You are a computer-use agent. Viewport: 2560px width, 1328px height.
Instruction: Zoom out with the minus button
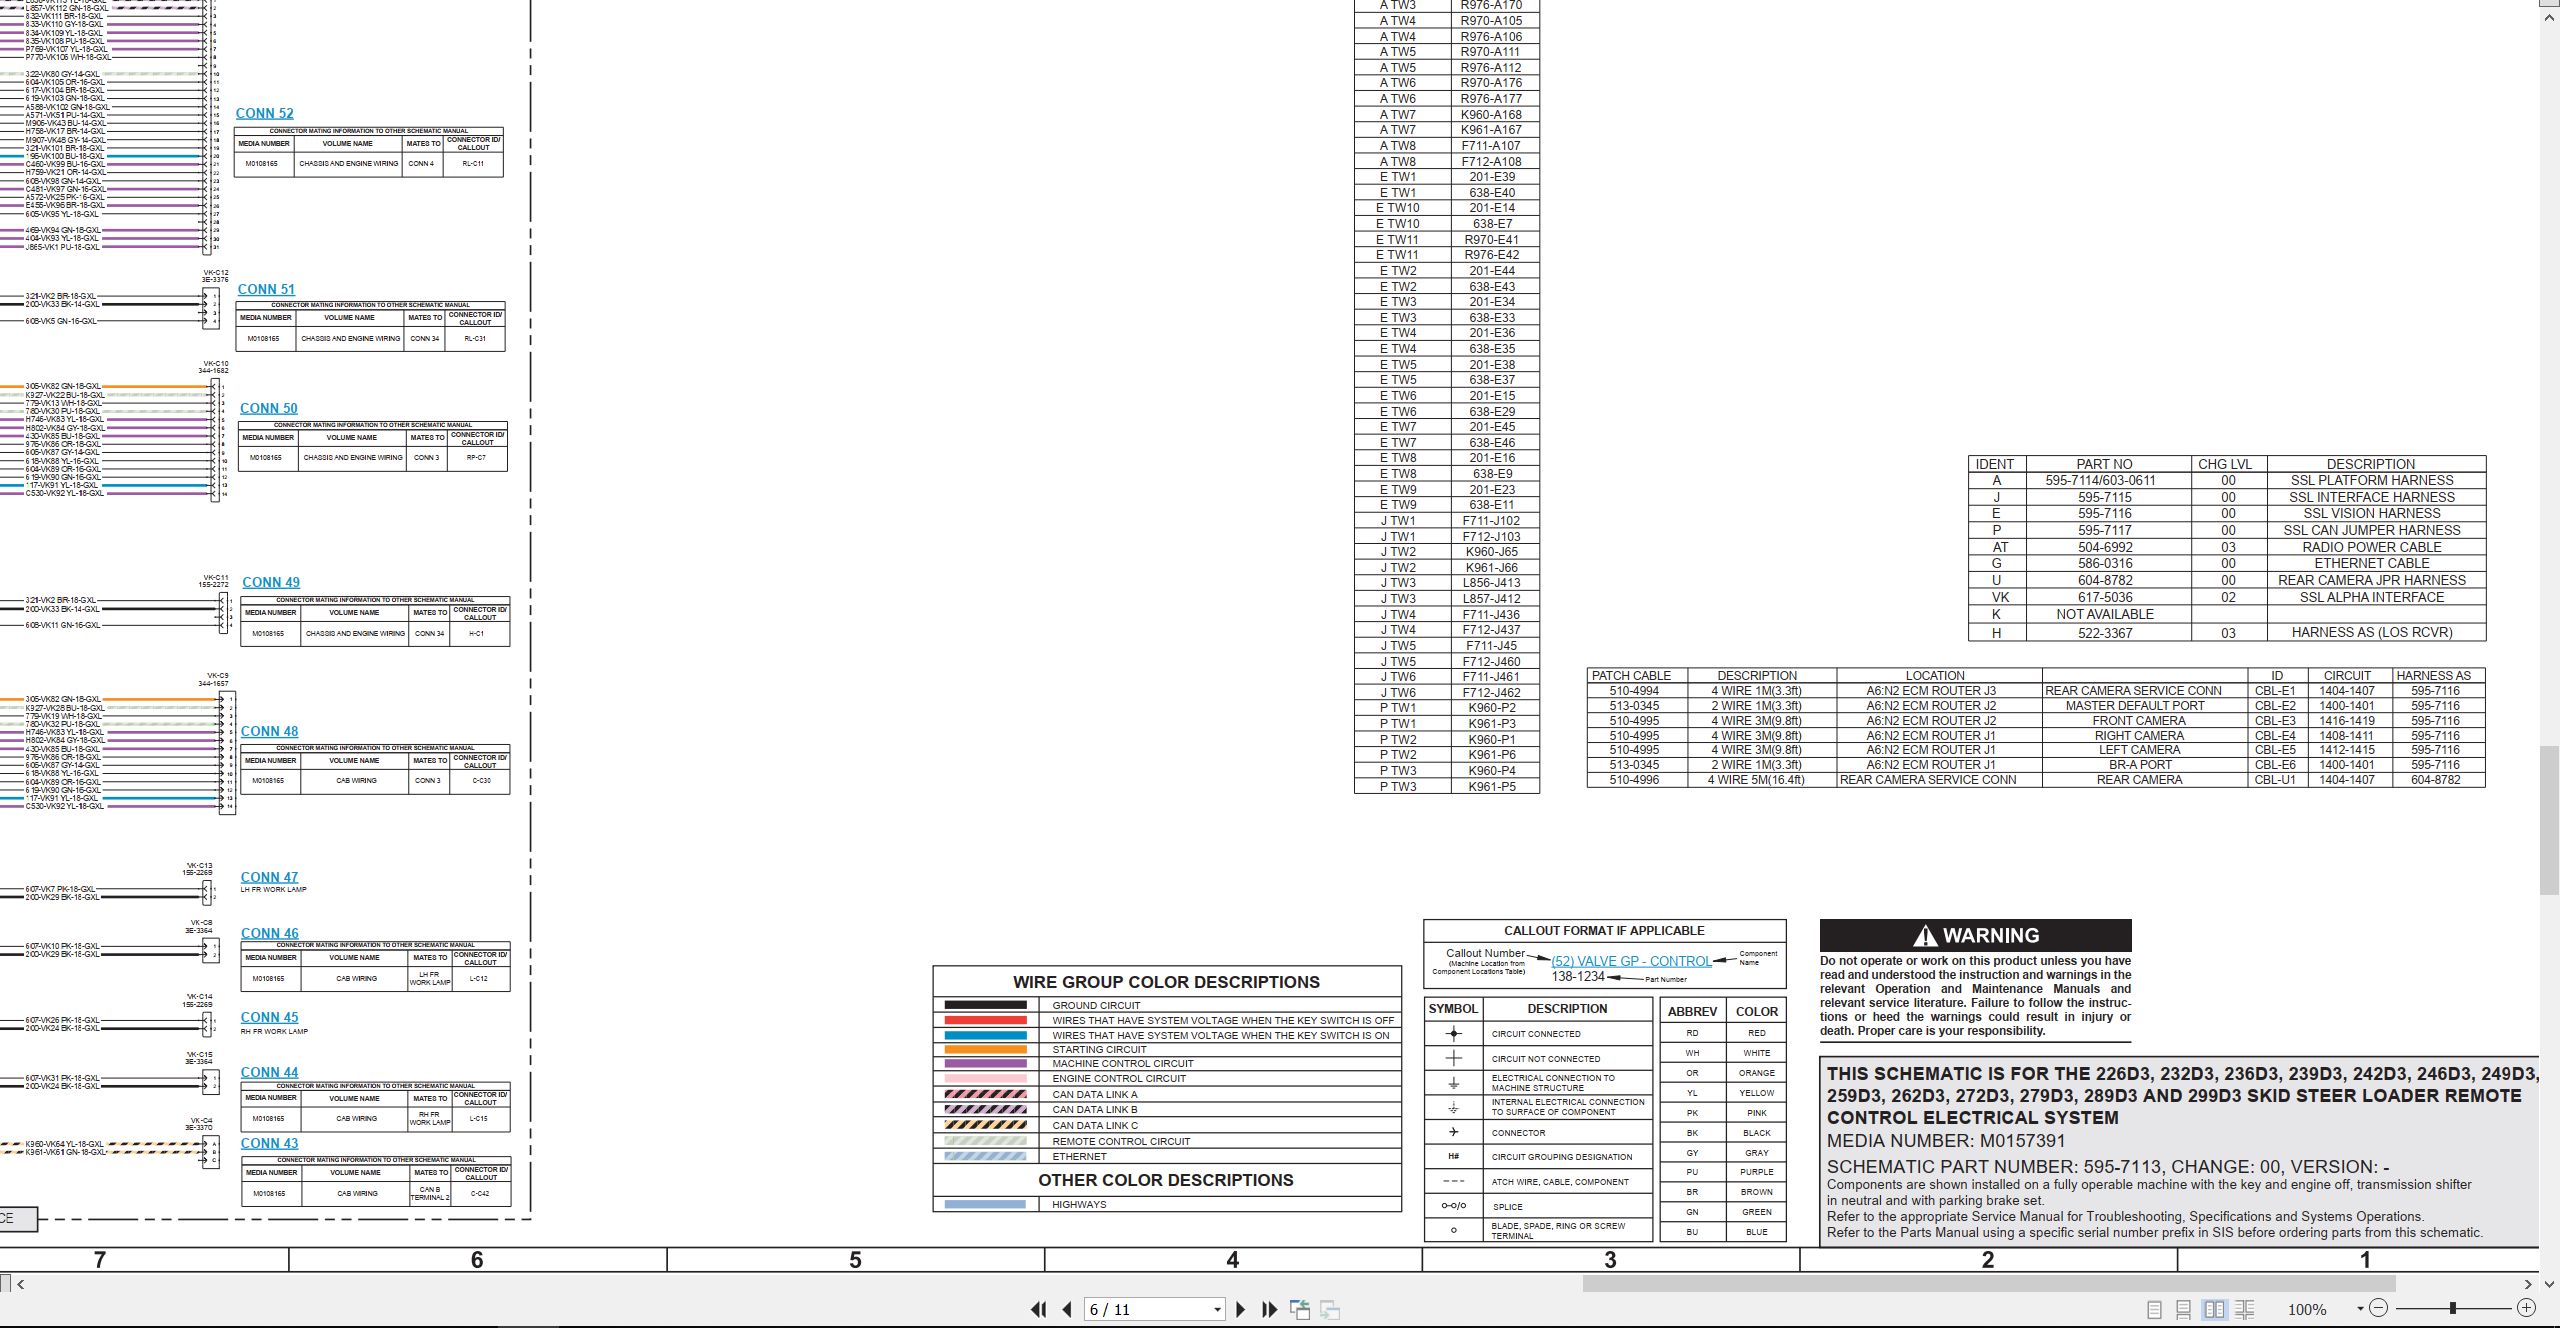[x=2379, y=1308]
